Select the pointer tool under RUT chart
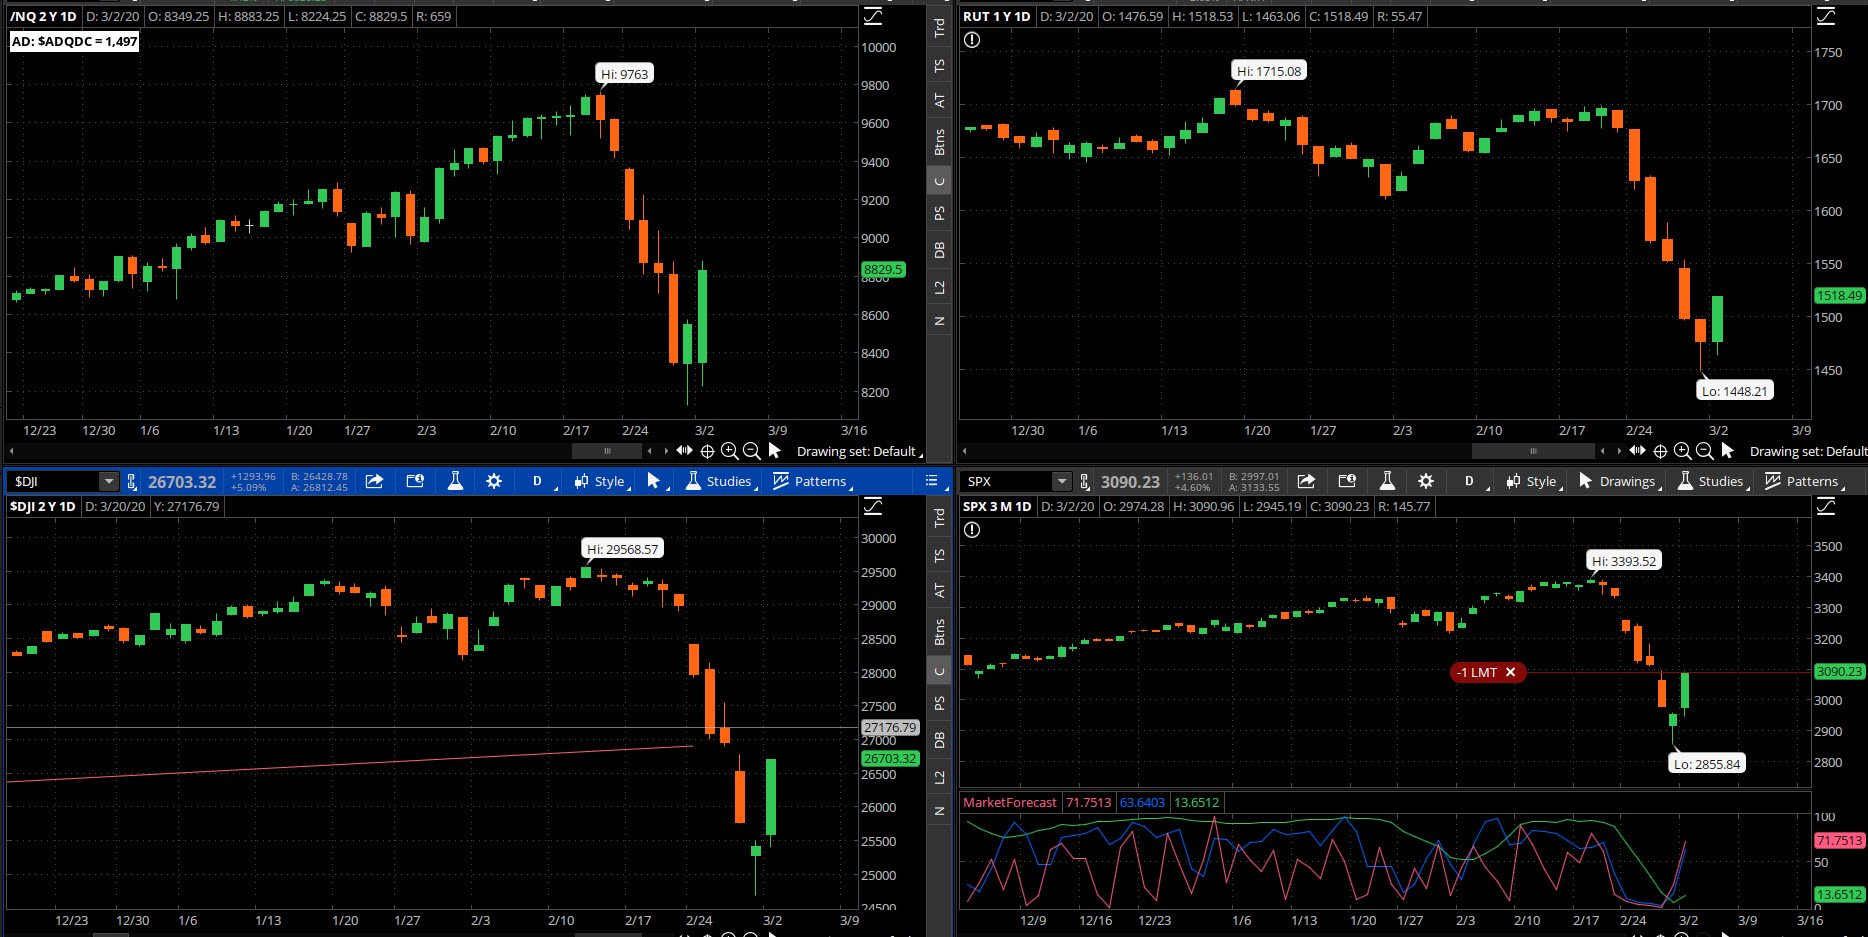The width and height of the screenshot is (1868, 937). pos(1728,451)
